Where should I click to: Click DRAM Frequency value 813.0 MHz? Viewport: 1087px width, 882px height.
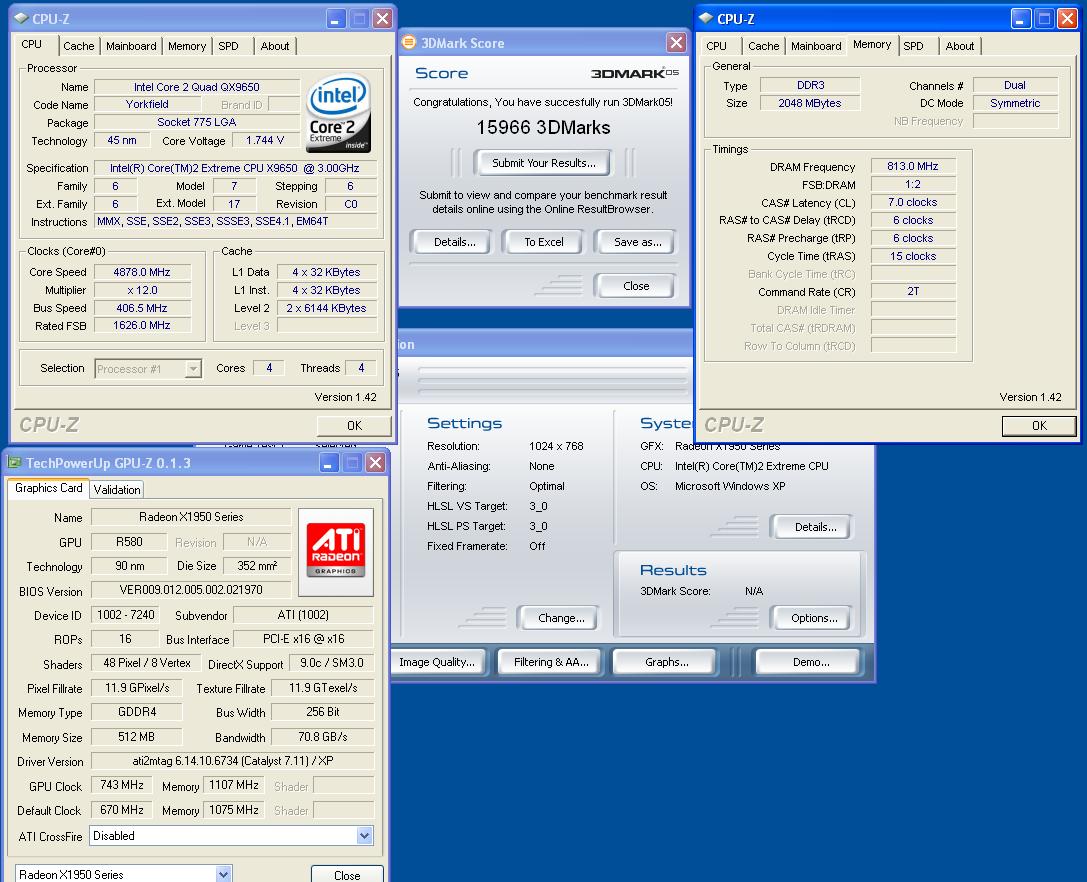click(912, 166)
